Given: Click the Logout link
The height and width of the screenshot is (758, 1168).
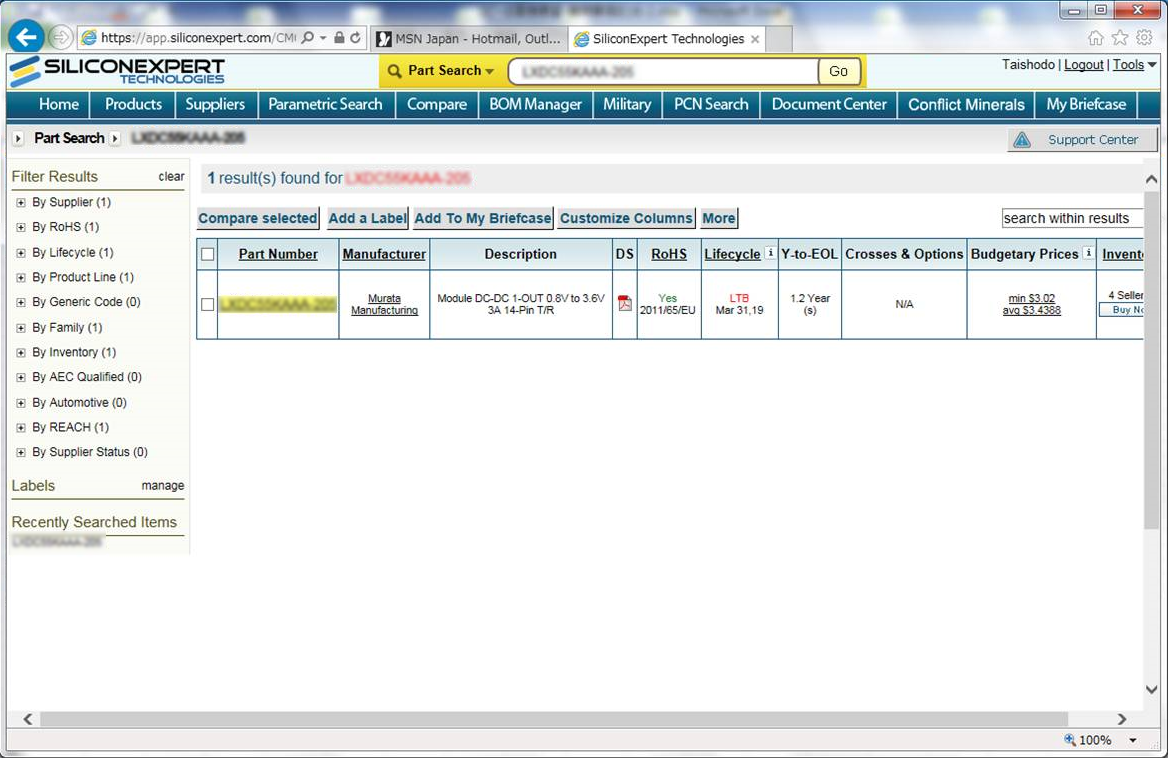Looking at the screenshot, I should pos(1084,65).
